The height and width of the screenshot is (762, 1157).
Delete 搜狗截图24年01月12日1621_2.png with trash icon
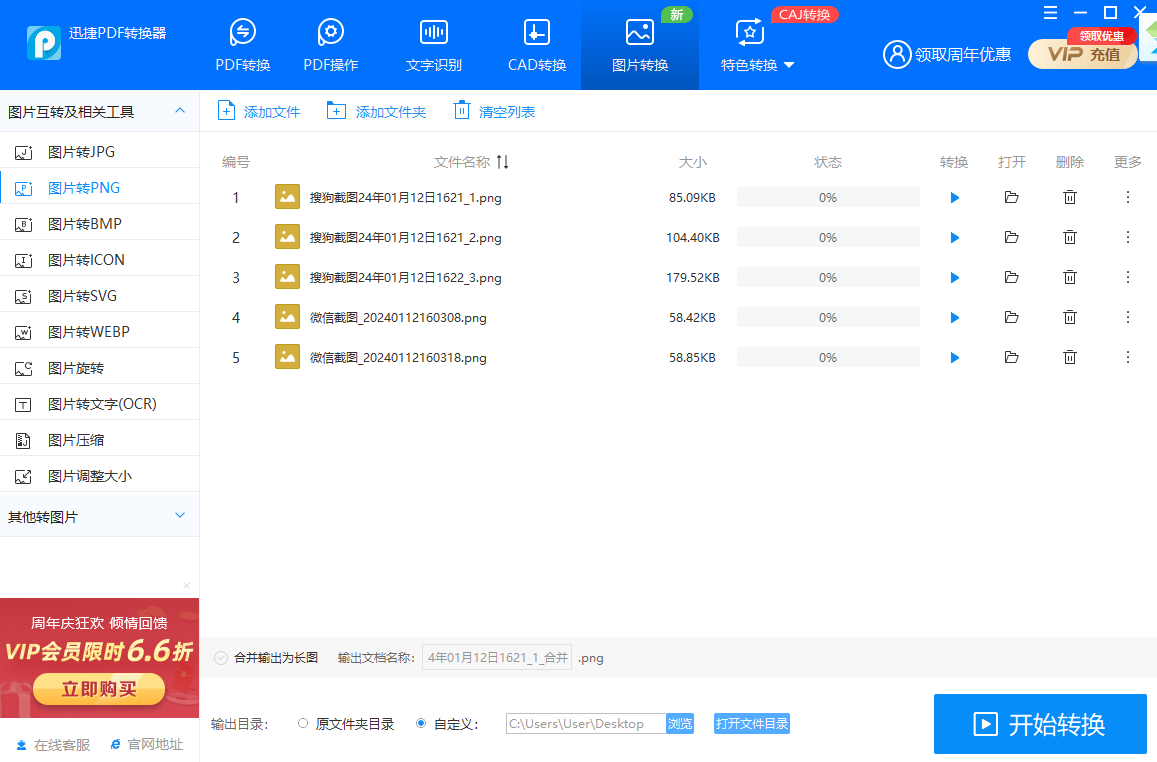point(1070,237)
